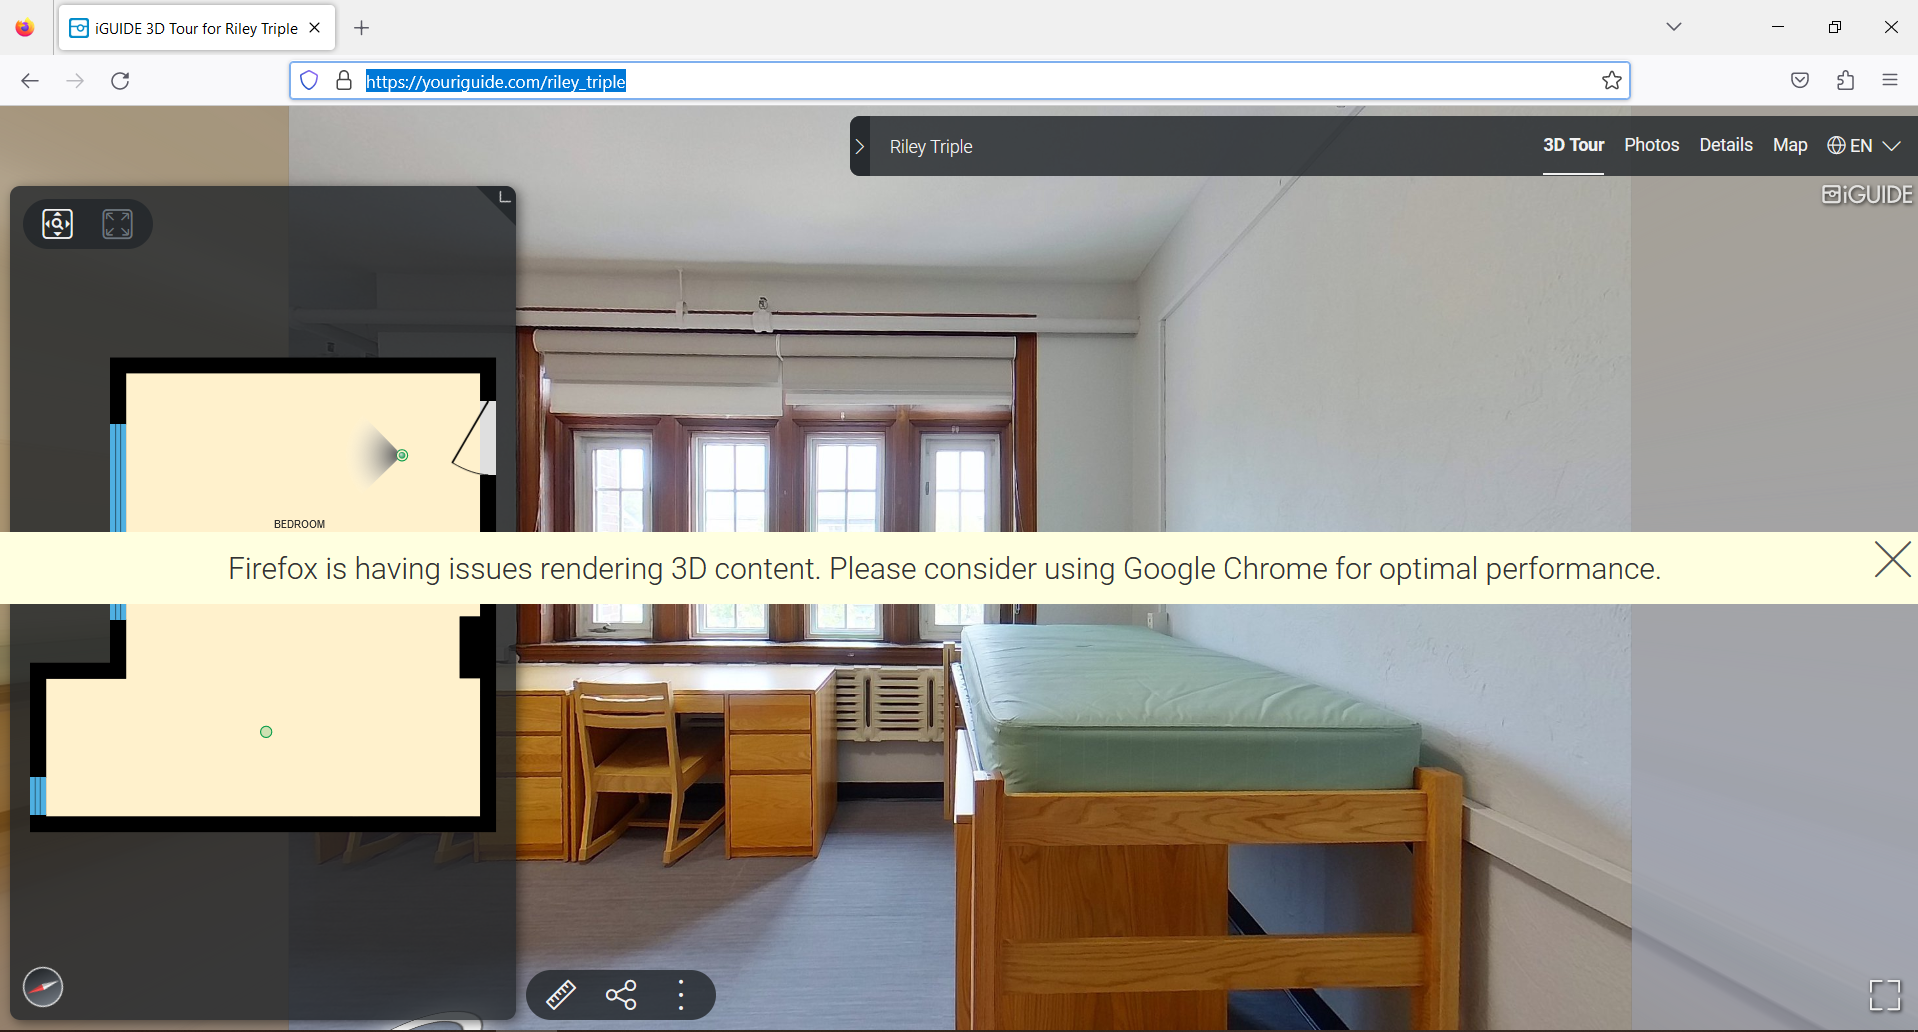Open a new browser tab
Viewport: 1918px width, 1032px height.
tap(362, 28)
